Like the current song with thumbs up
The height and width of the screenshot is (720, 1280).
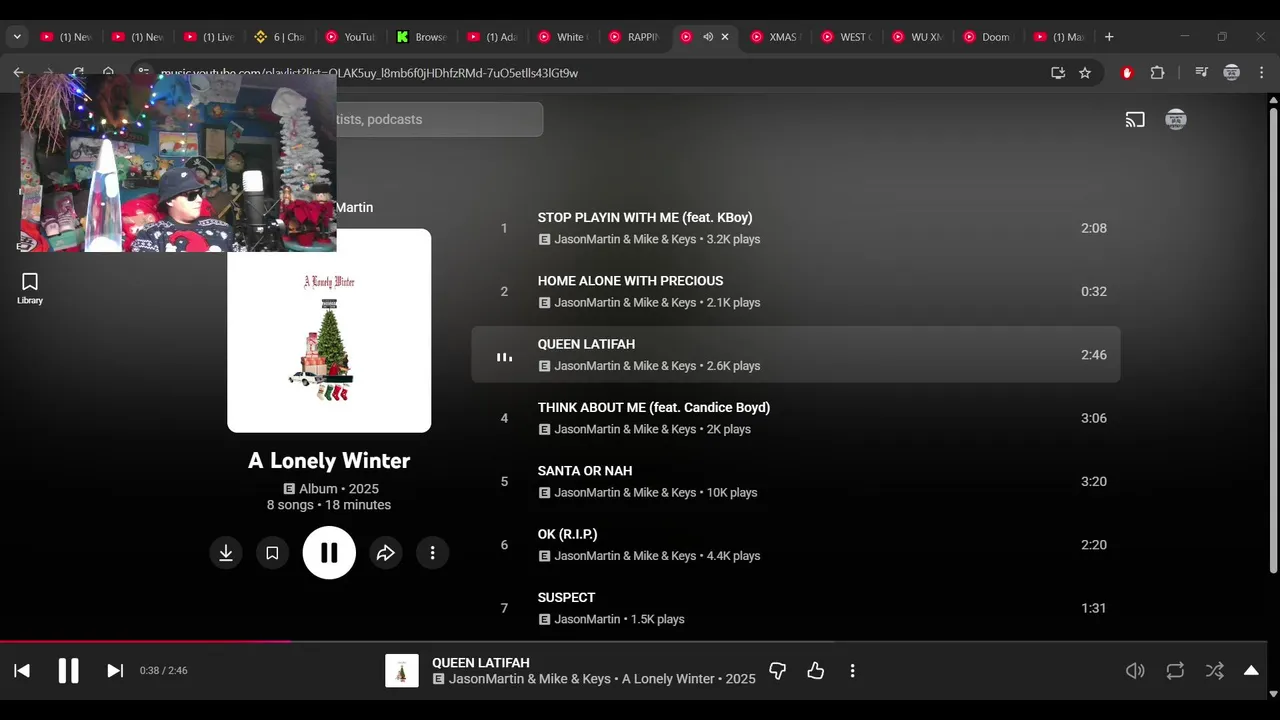pyautogui.click(x=816, y=671)
